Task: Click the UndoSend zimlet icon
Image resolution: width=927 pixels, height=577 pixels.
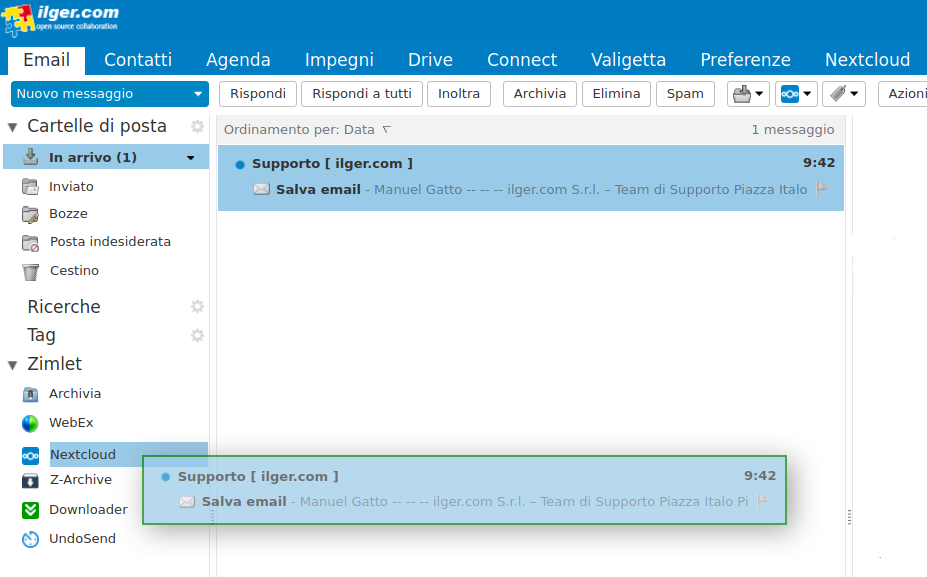Action: pos(30,539)
